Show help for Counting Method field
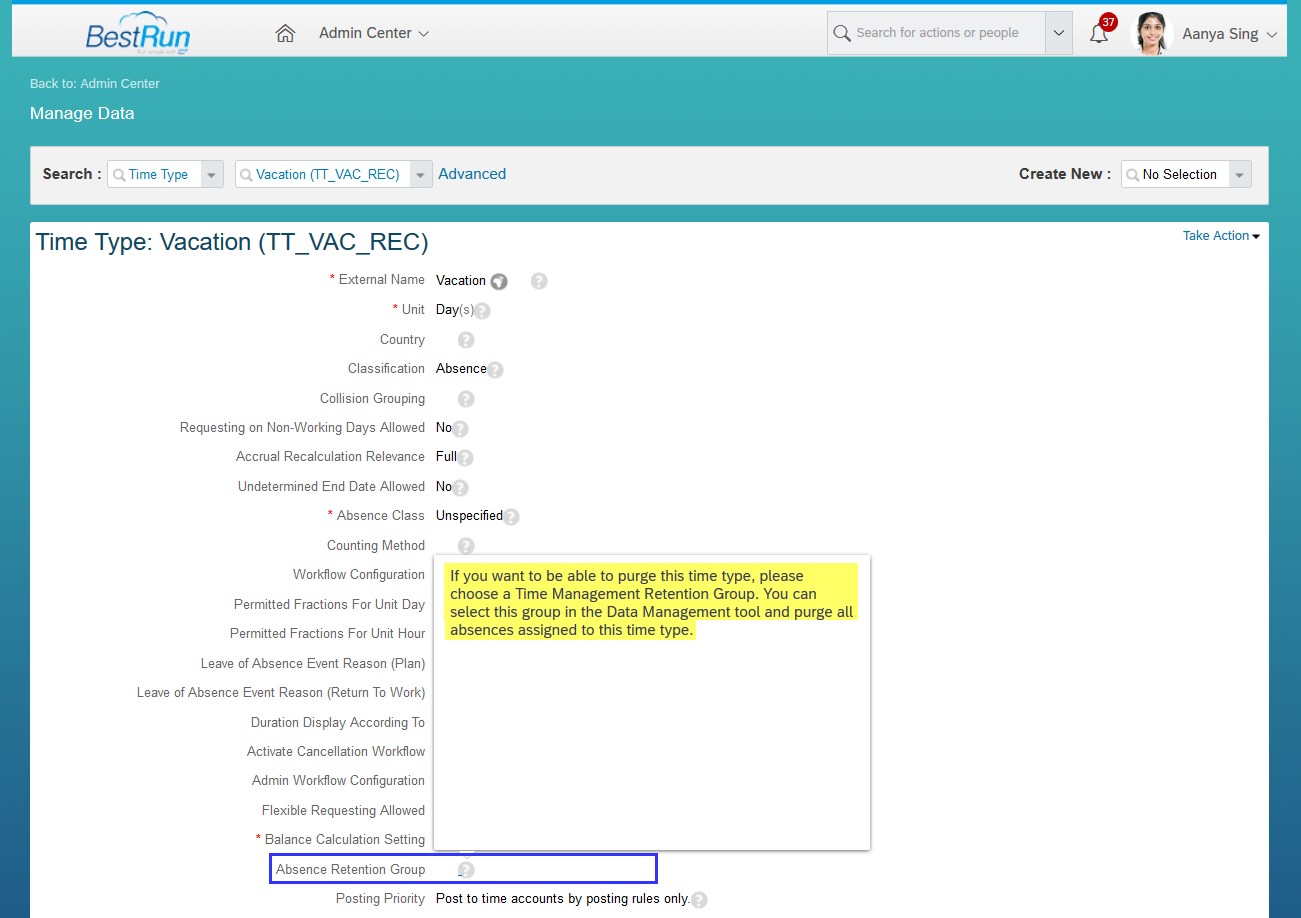The height and width of the screenshot is (918, 1301). pos(466,546)
